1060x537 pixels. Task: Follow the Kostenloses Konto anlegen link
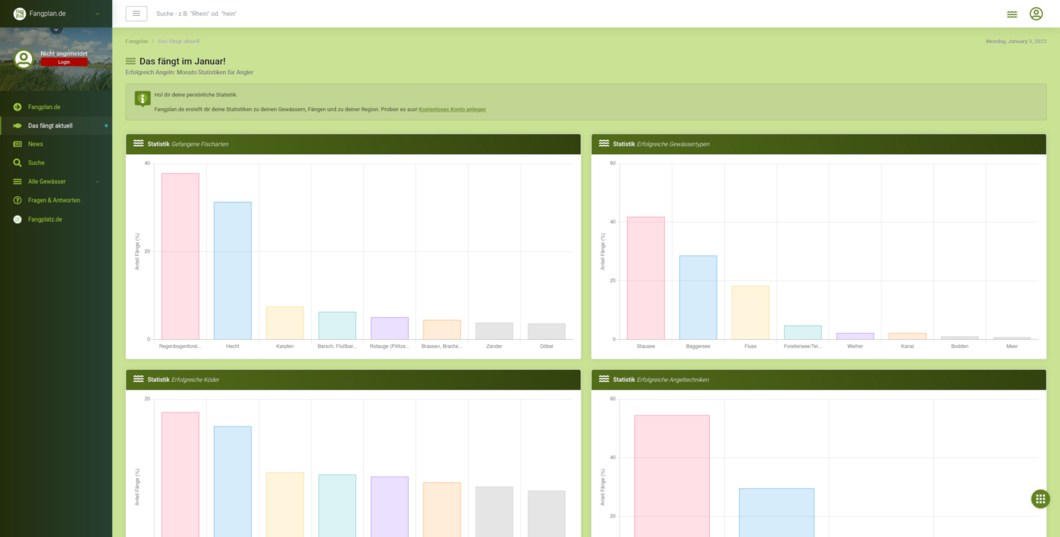click(x=452, y=108)
